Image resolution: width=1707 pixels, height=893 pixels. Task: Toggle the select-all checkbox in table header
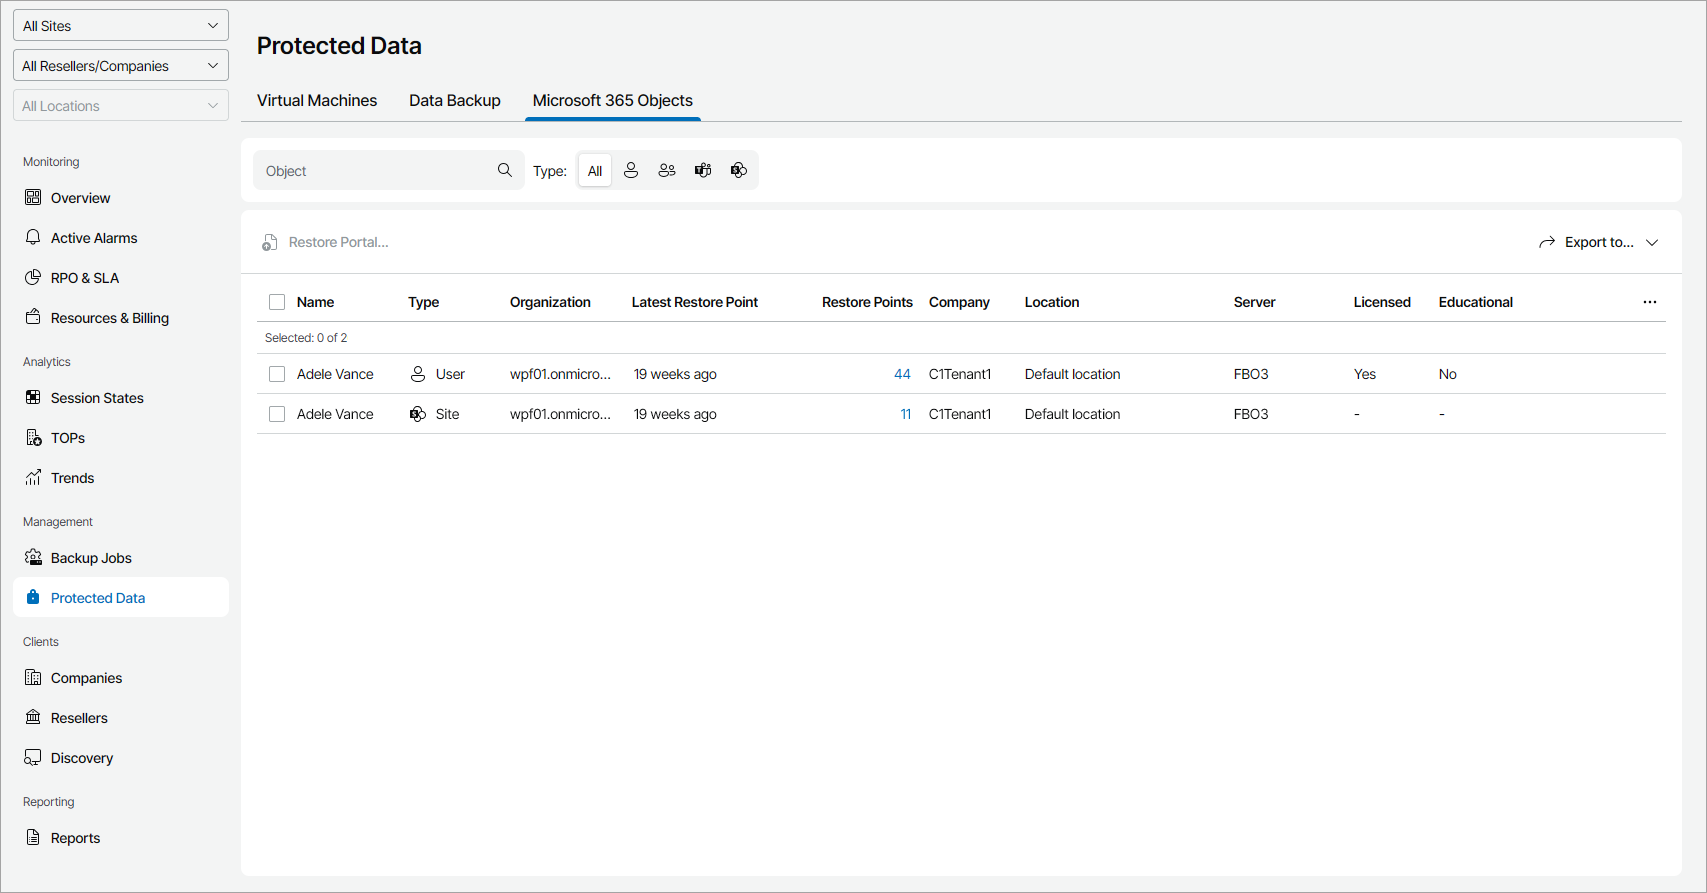[277, 302]
